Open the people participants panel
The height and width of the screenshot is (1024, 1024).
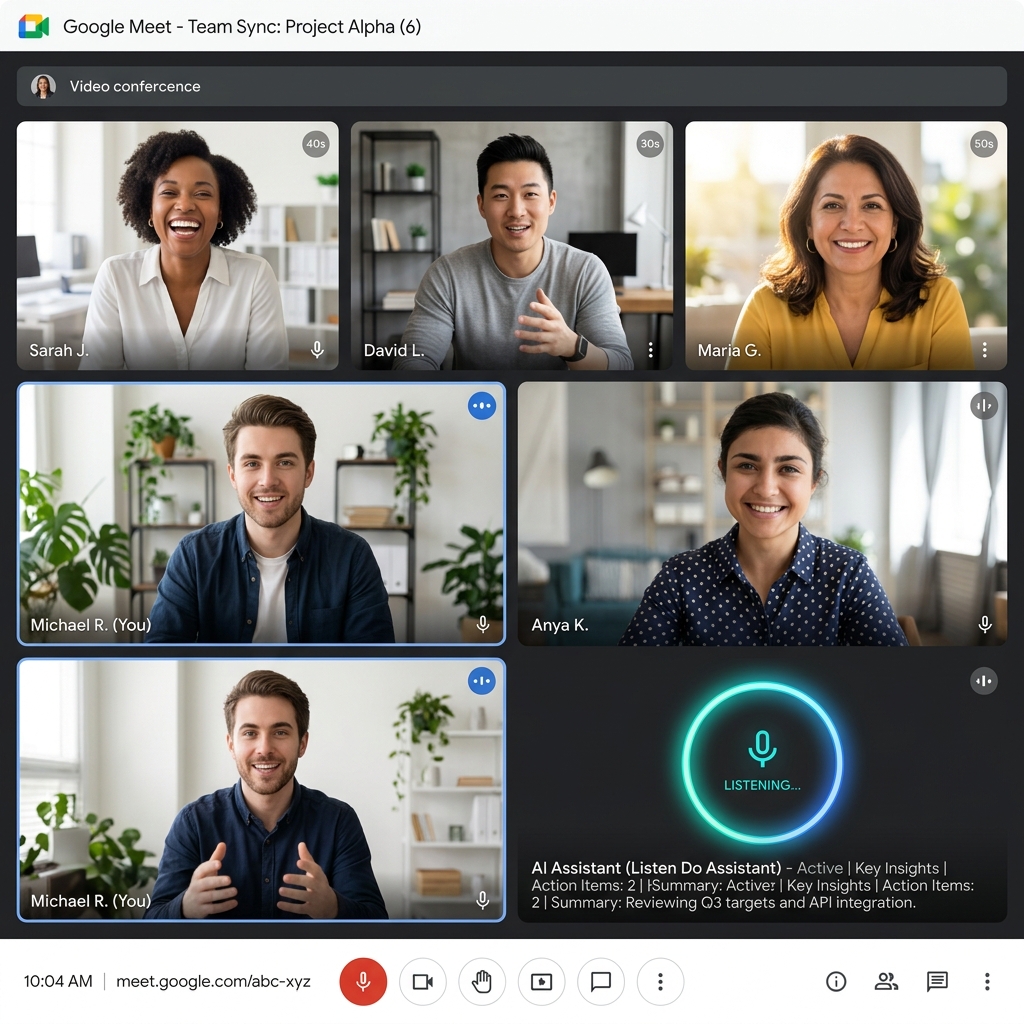[886, 981]
